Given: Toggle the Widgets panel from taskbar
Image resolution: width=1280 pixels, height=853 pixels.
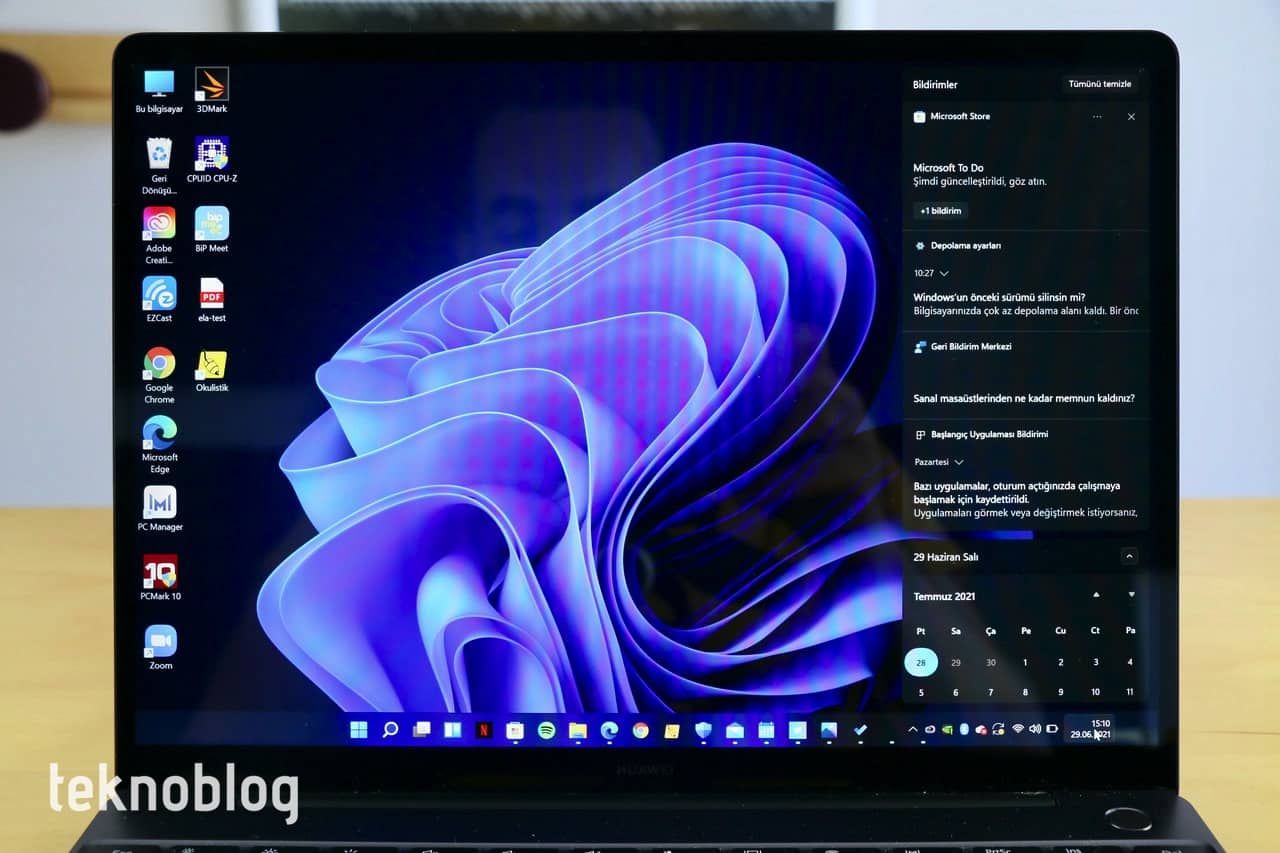Looking at the screenshot, I should point(452,730).
